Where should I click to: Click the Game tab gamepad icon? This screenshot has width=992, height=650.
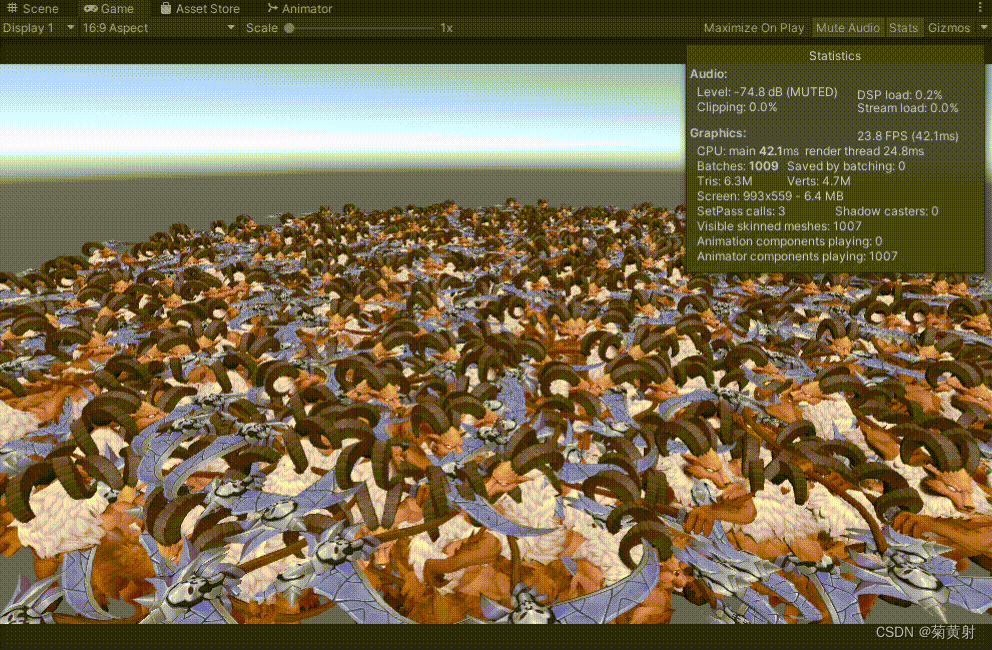click(x=90, y=9)
